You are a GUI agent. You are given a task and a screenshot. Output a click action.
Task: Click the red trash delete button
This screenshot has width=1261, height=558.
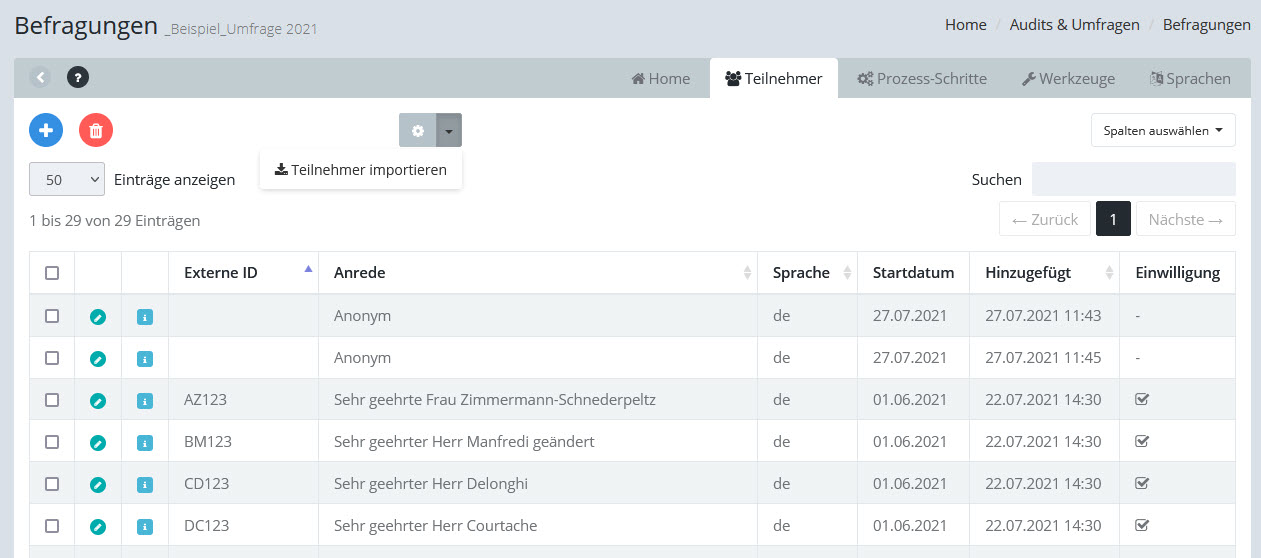point(96,130)
